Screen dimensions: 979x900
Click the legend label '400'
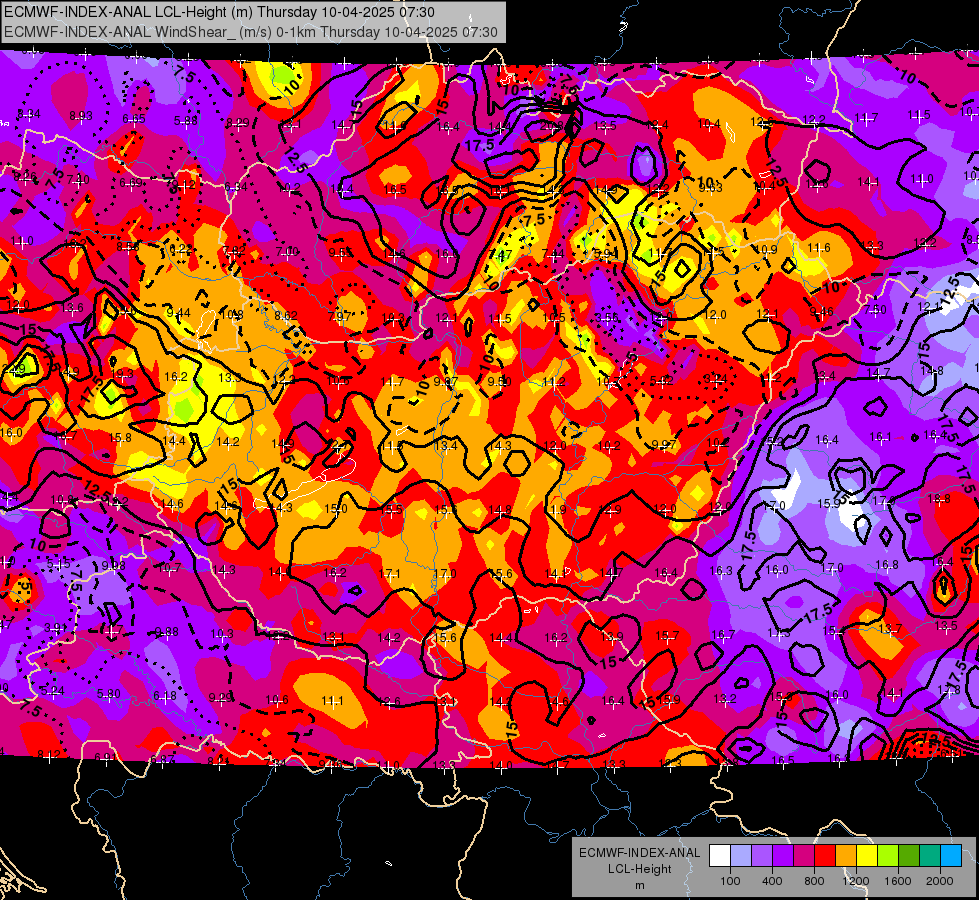coord(772,881)
